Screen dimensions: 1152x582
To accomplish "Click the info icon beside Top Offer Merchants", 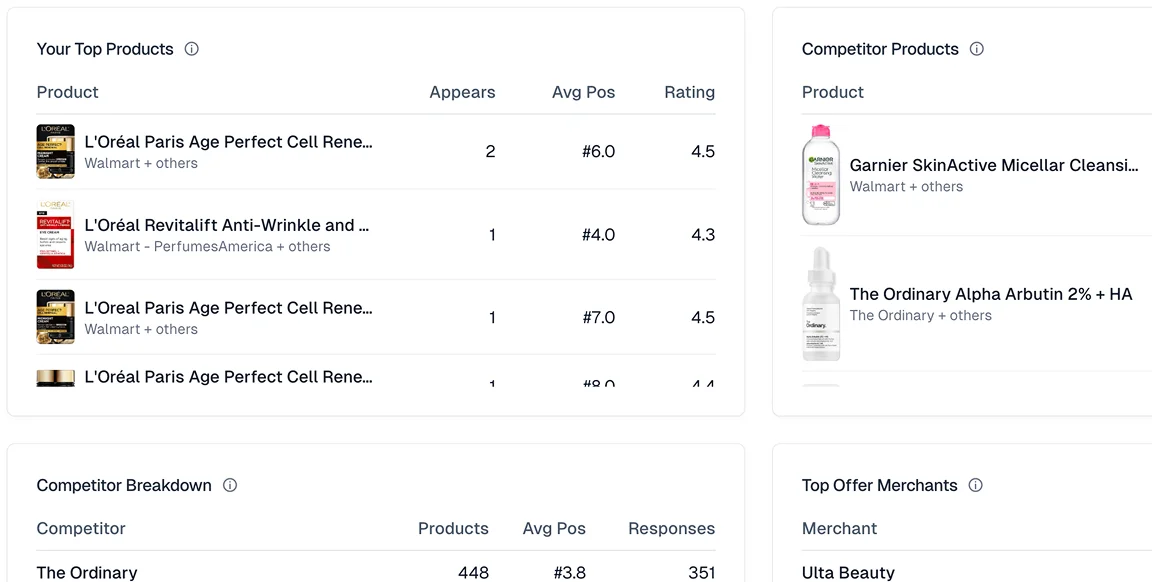I will (975, 485).
